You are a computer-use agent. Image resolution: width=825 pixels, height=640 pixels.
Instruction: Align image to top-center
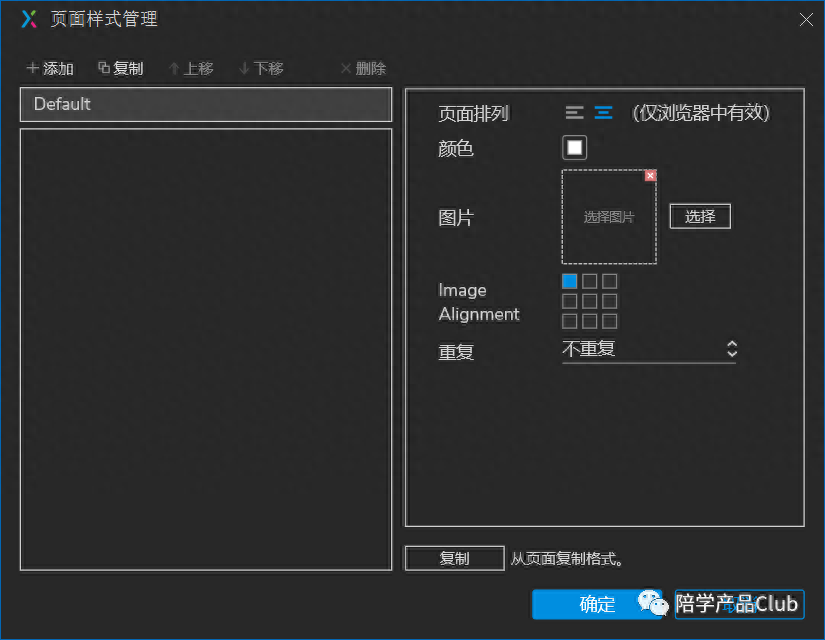[x=589, y=281]
